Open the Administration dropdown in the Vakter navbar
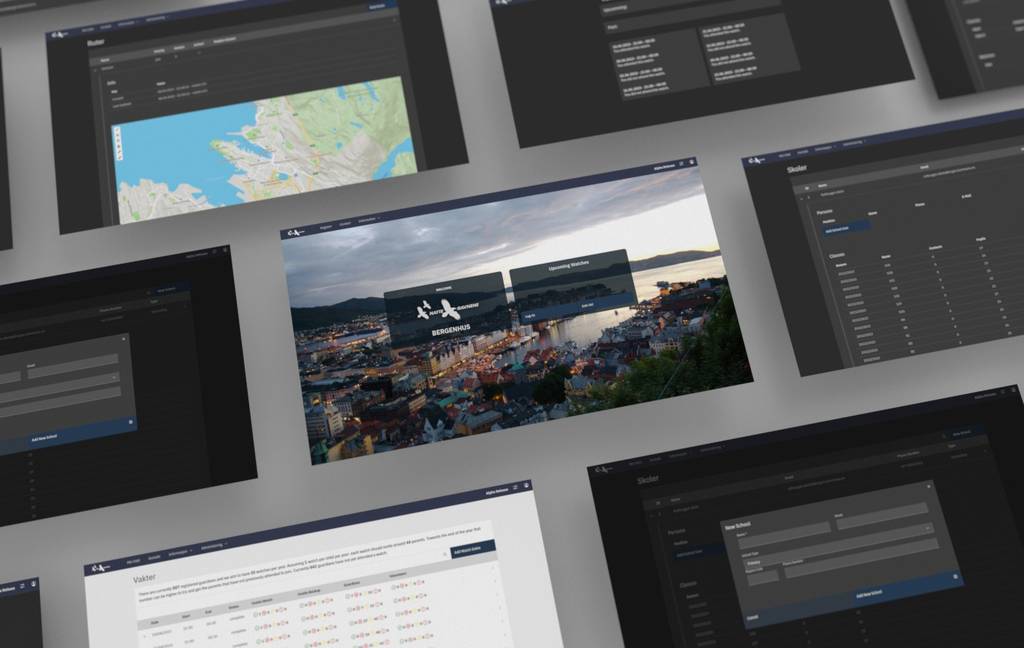This screenshot has width=1024, height=648. [x=213, y=545]
